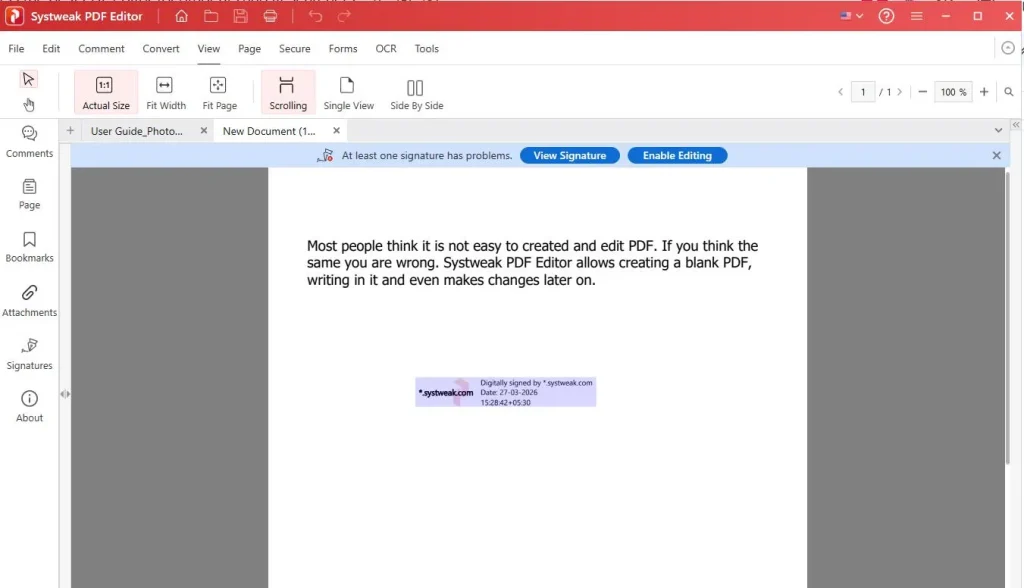Close the User Guide_Photo... tab
Image resolution: width=1024 pixels, height=588 pixels.
[x=204, y=131]
